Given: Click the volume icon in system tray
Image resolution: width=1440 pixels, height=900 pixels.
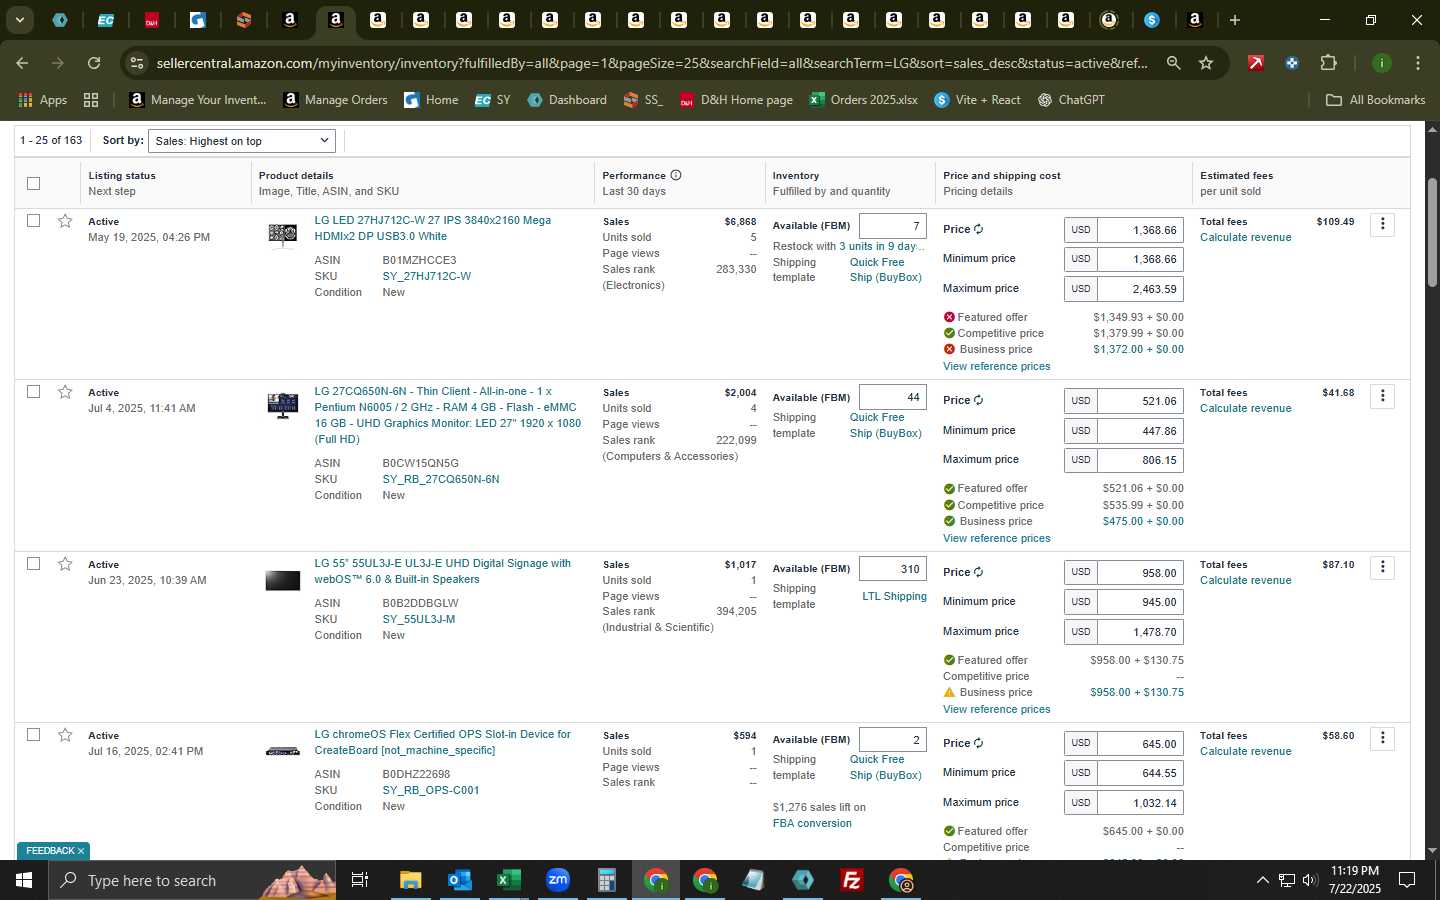Looking at the screenshot, I should (x=1310, y=880).
